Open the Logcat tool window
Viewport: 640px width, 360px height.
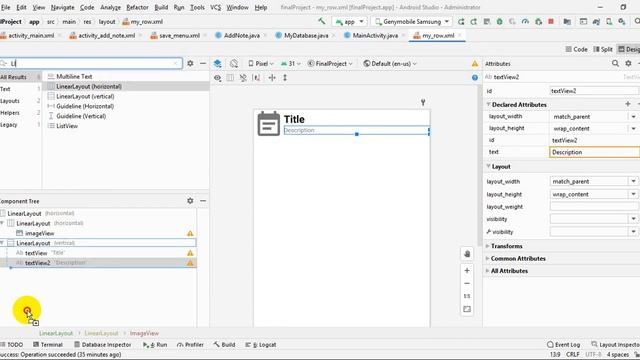tap(260, 344)
